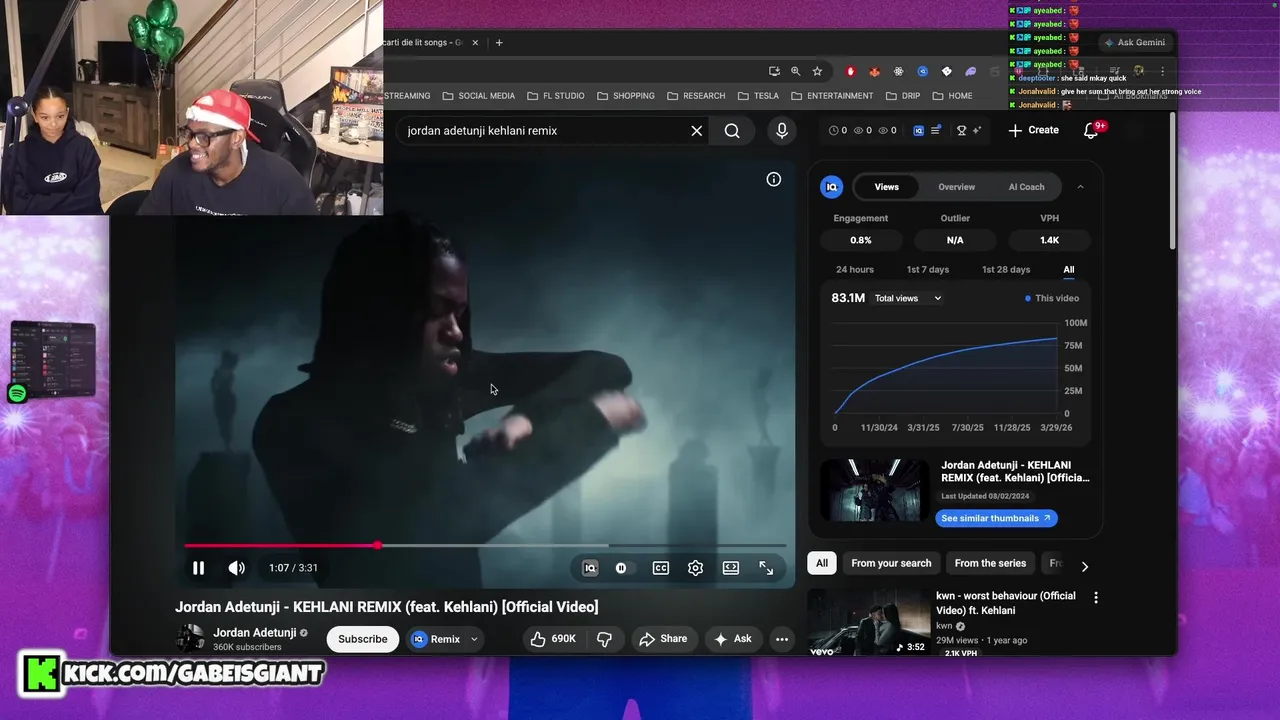Open the Total views dropdown

tap(908, 298)
